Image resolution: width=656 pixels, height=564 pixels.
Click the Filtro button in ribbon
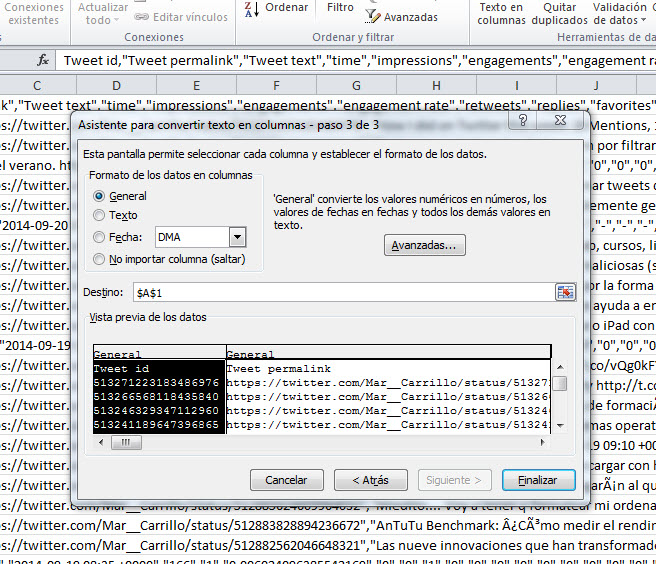click(x=340, y=8)
